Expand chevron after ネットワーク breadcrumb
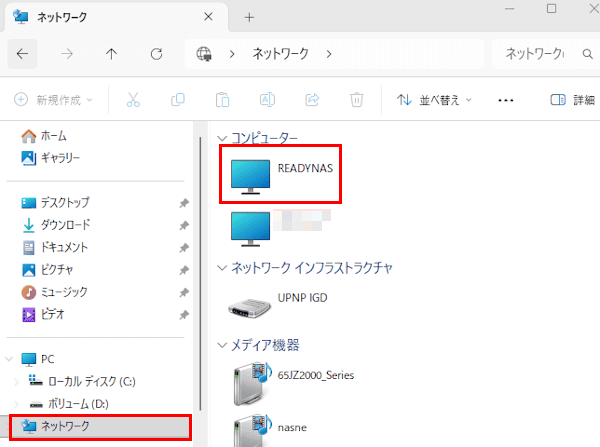The image size is (600, 447). pyautogui.click(x=329, y=54)
